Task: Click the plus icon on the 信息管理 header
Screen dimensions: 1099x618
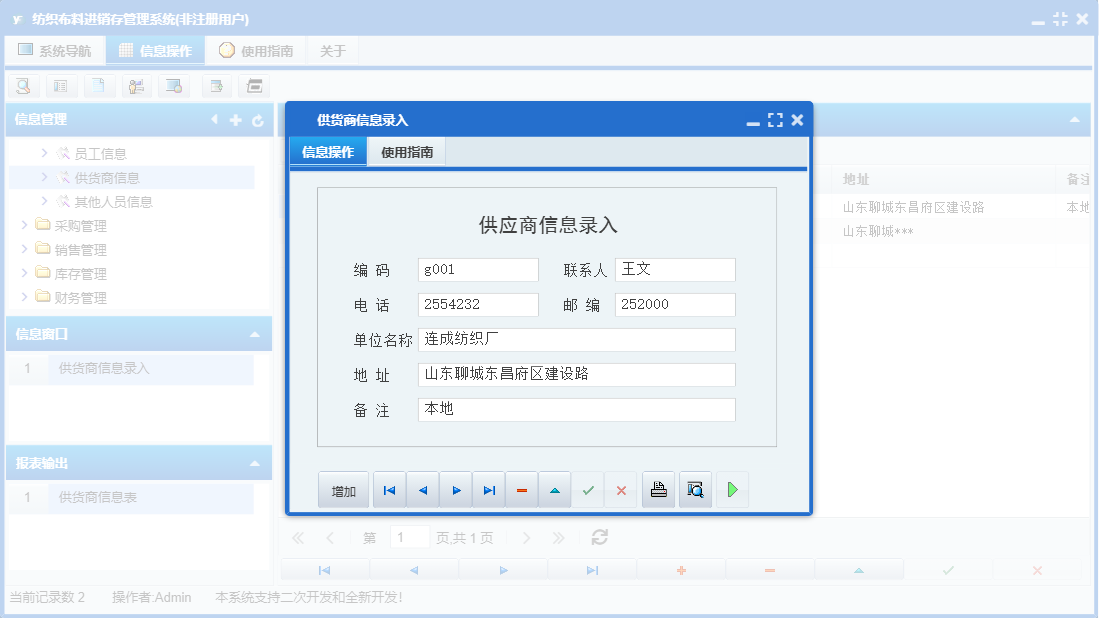Action: coord(234,120)
